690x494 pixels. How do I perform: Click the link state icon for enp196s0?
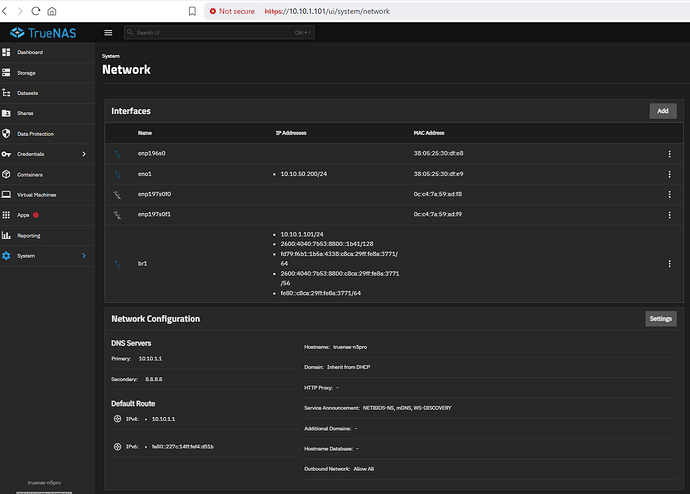pos(117,154)
